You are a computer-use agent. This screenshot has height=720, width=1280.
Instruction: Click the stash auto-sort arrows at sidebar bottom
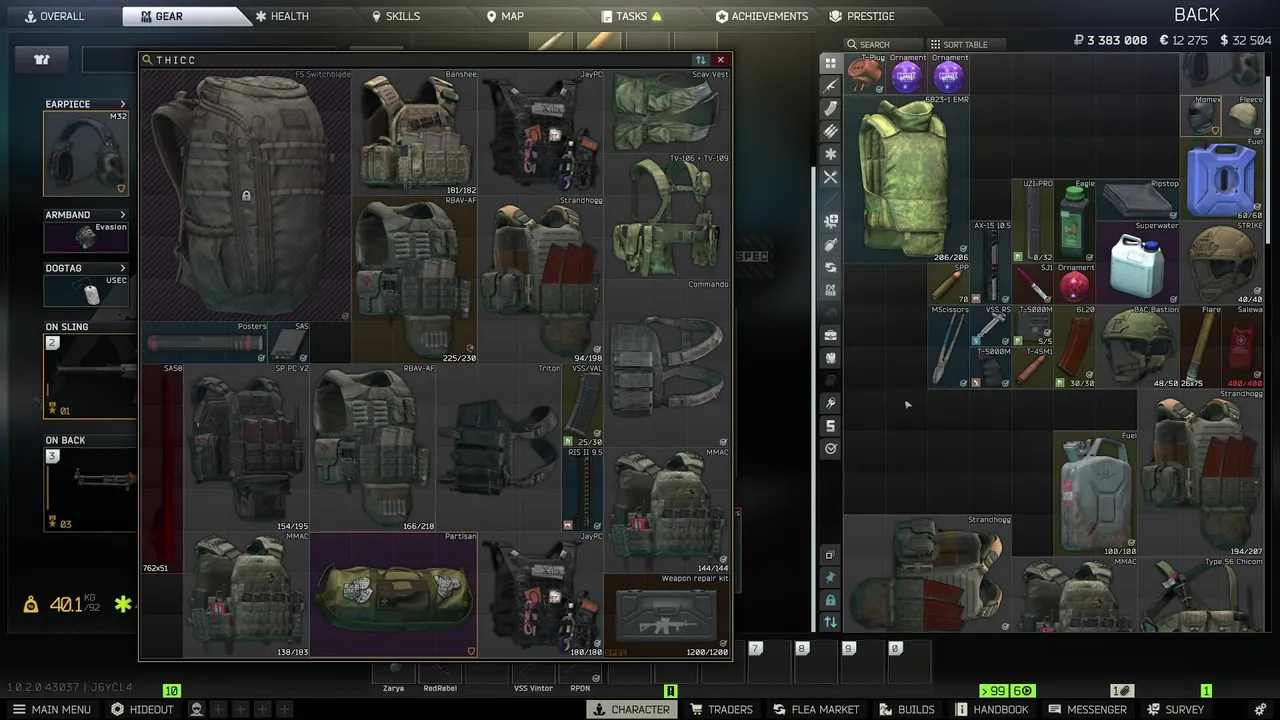(830, 622)
